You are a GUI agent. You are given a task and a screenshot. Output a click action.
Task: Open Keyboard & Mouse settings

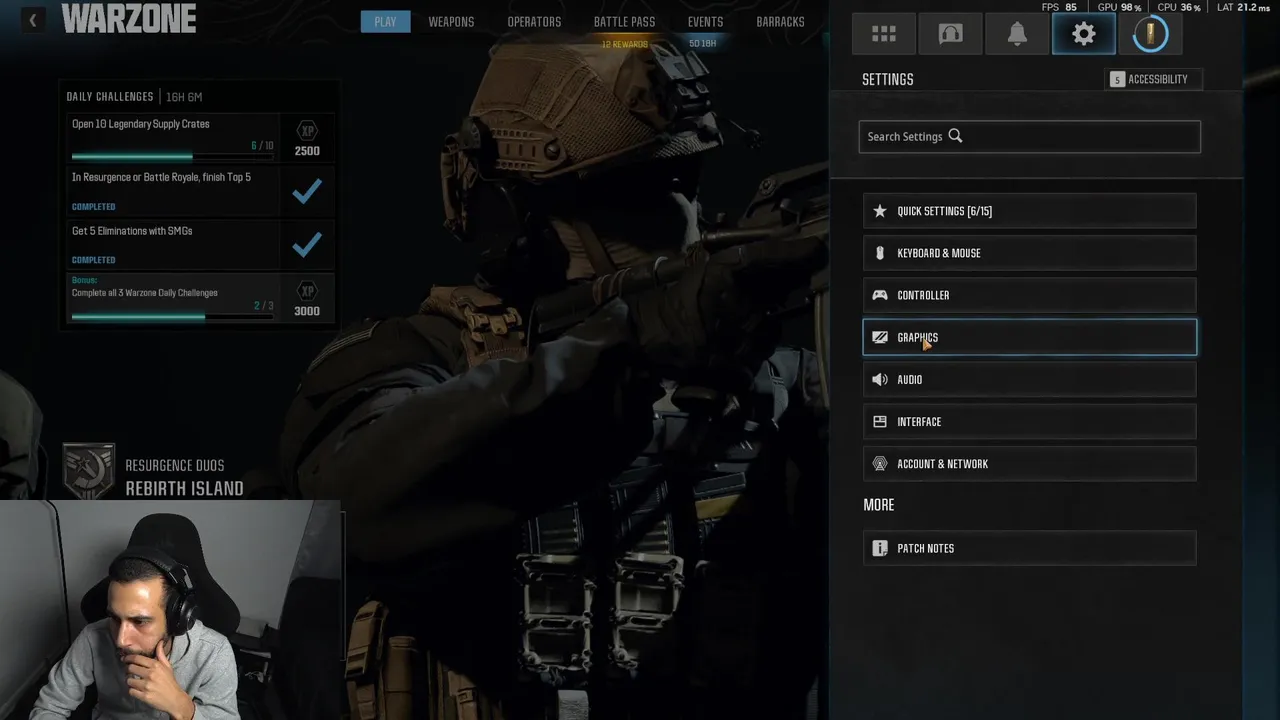click(x=1029, y=253)
